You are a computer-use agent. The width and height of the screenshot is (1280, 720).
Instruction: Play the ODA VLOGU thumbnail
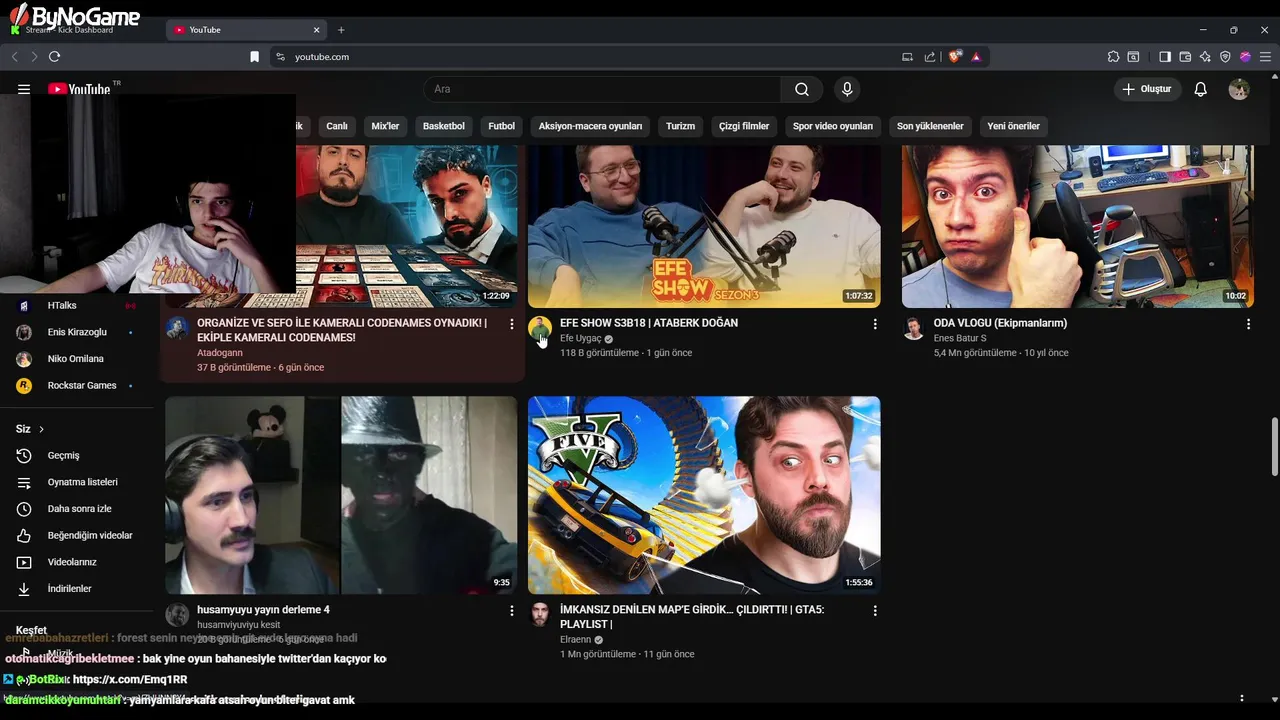click(1077, 226)
